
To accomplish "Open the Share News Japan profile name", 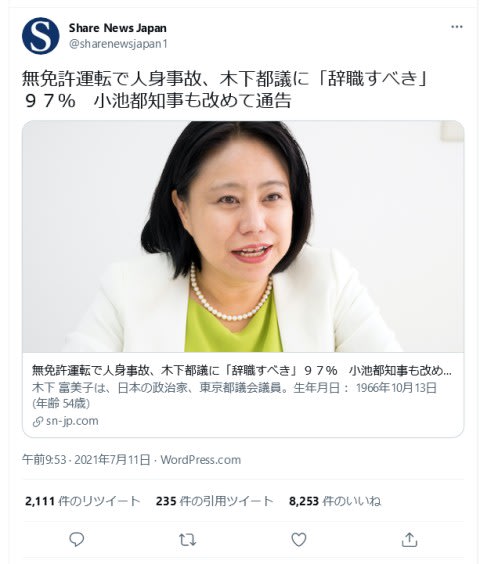I will 118,28.
